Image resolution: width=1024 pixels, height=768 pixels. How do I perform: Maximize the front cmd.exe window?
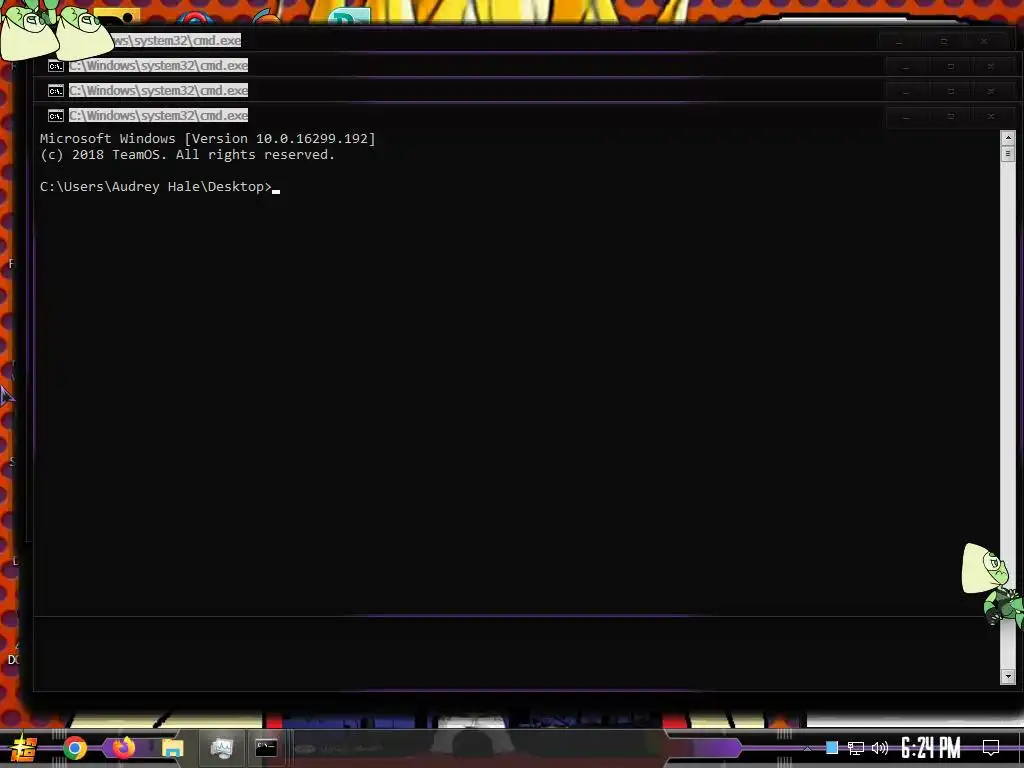[x=951, y=116]
